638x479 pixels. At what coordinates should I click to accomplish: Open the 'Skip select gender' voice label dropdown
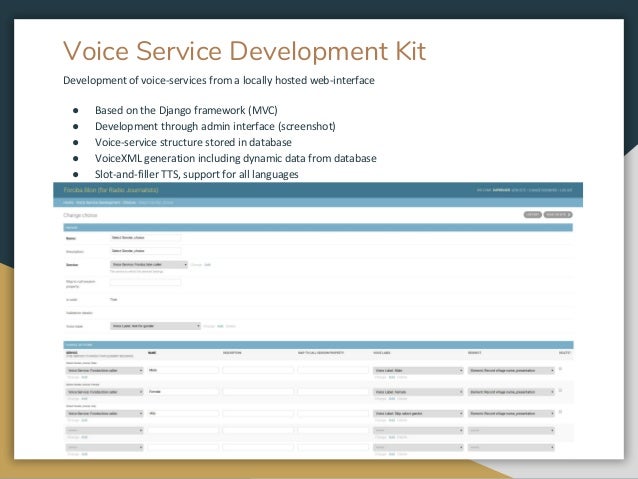[417, 412]
